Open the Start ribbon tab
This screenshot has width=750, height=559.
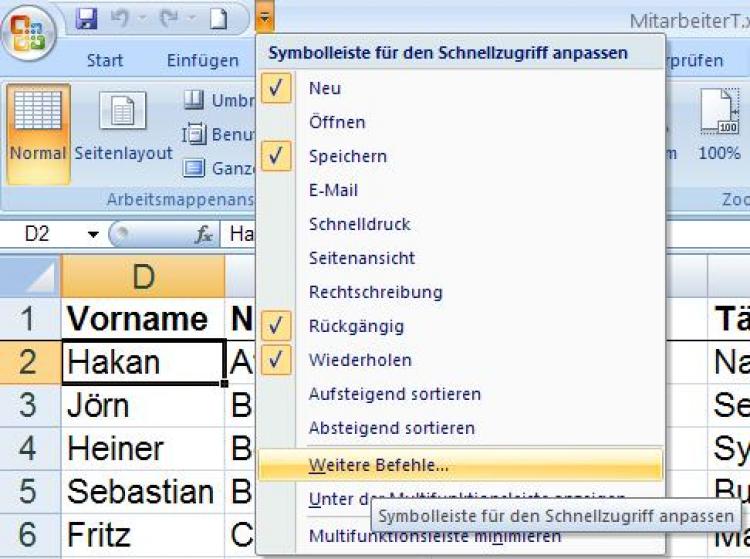pos(105,61)
